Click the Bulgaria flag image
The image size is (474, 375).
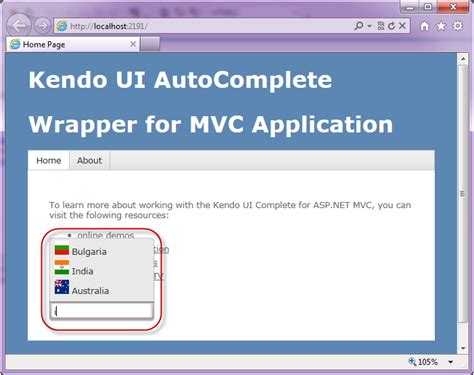(x=62, y=250)
